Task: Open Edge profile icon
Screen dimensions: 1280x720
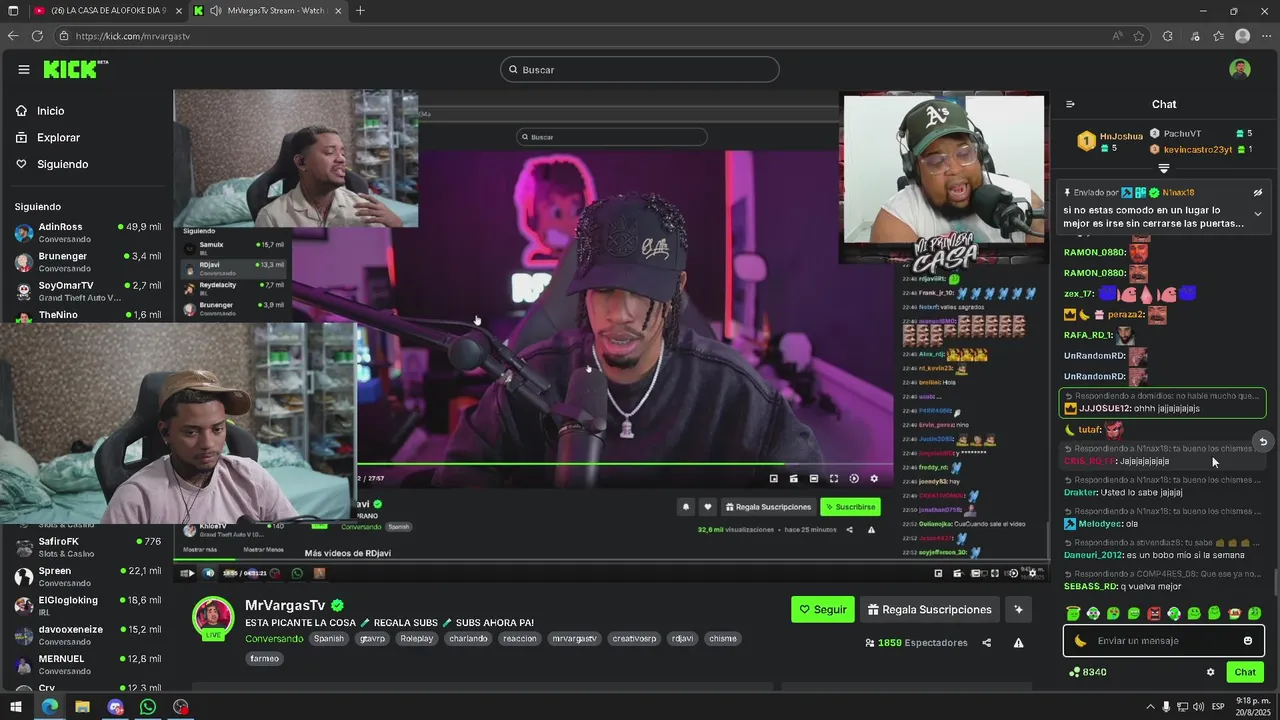Action: (1242, 36)
